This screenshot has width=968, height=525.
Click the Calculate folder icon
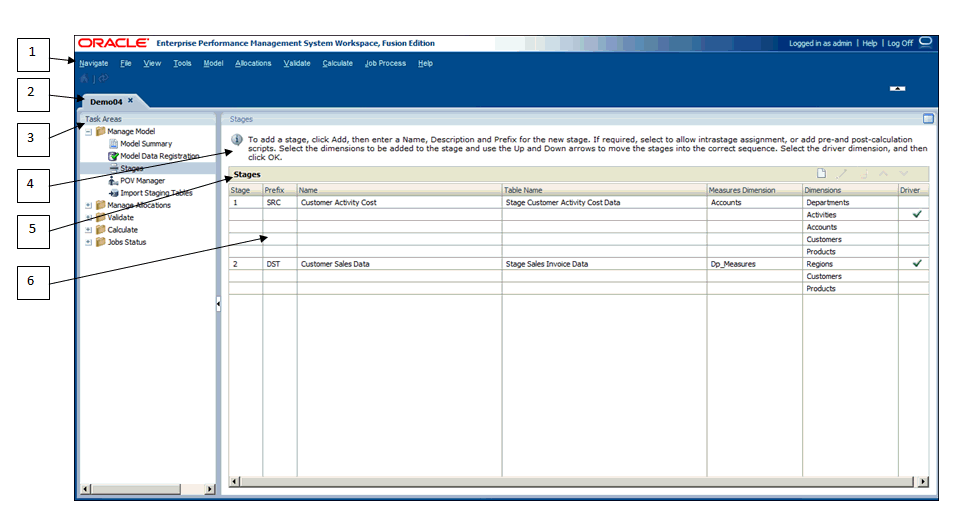coord(101,229)
